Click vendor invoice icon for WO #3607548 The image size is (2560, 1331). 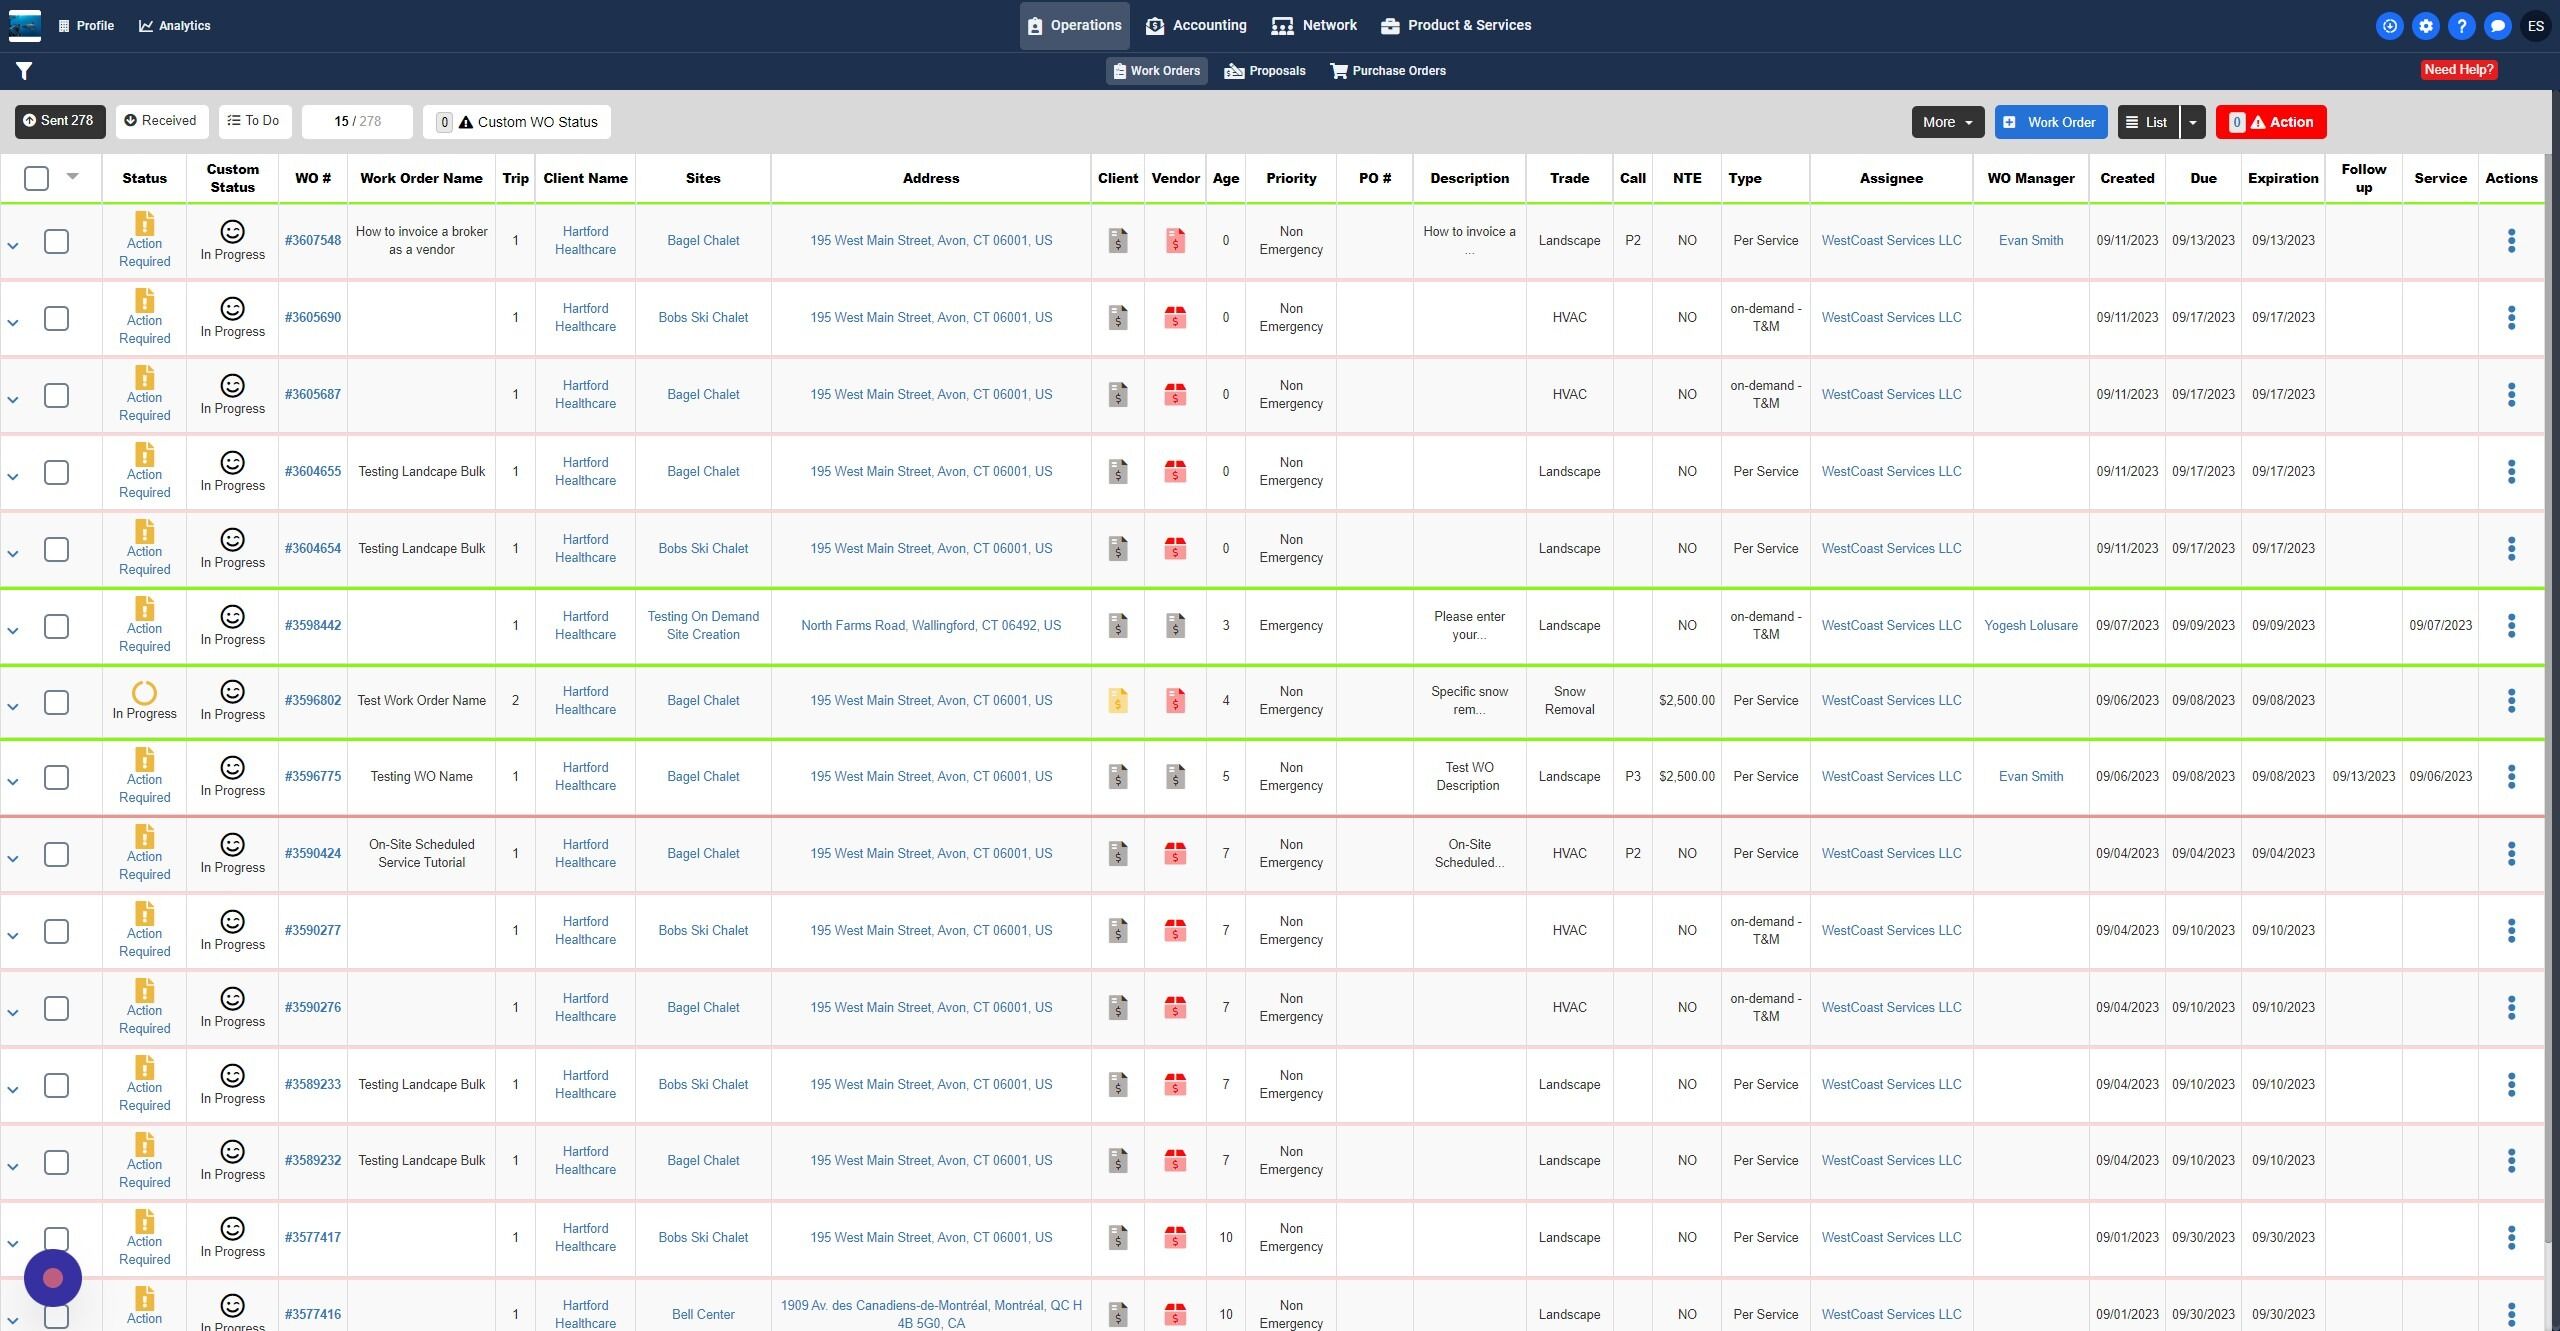click(x=1175, y=241)
